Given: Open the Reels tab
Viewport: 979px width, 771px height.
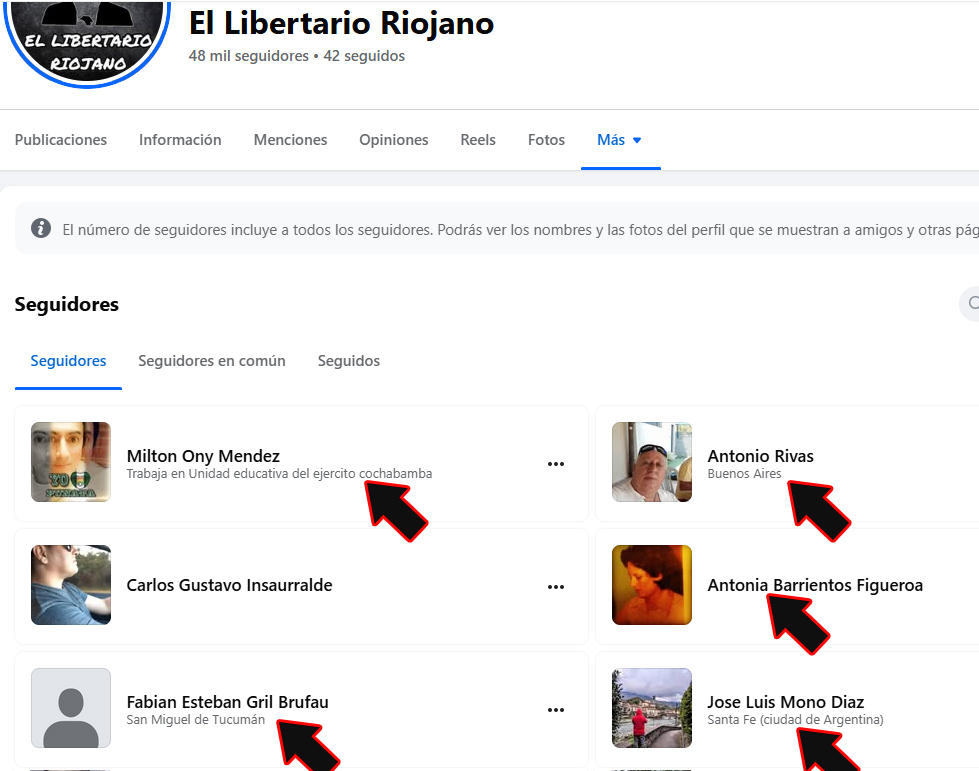Looking at the screenshot, I should pyautogui.click(x=478, y=140).
